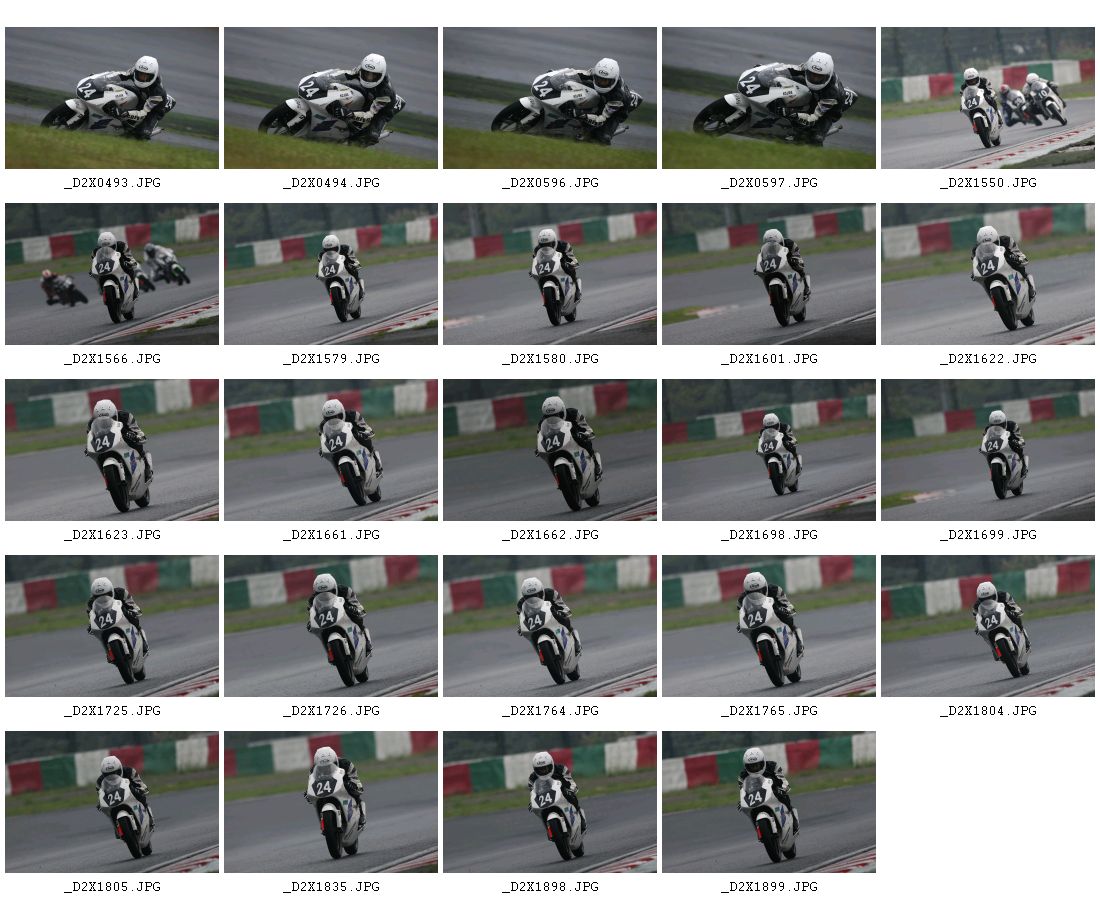Click the _D2X1805.JPG image
Viewport: 1100px width, 900px height.
pos(112,802)
